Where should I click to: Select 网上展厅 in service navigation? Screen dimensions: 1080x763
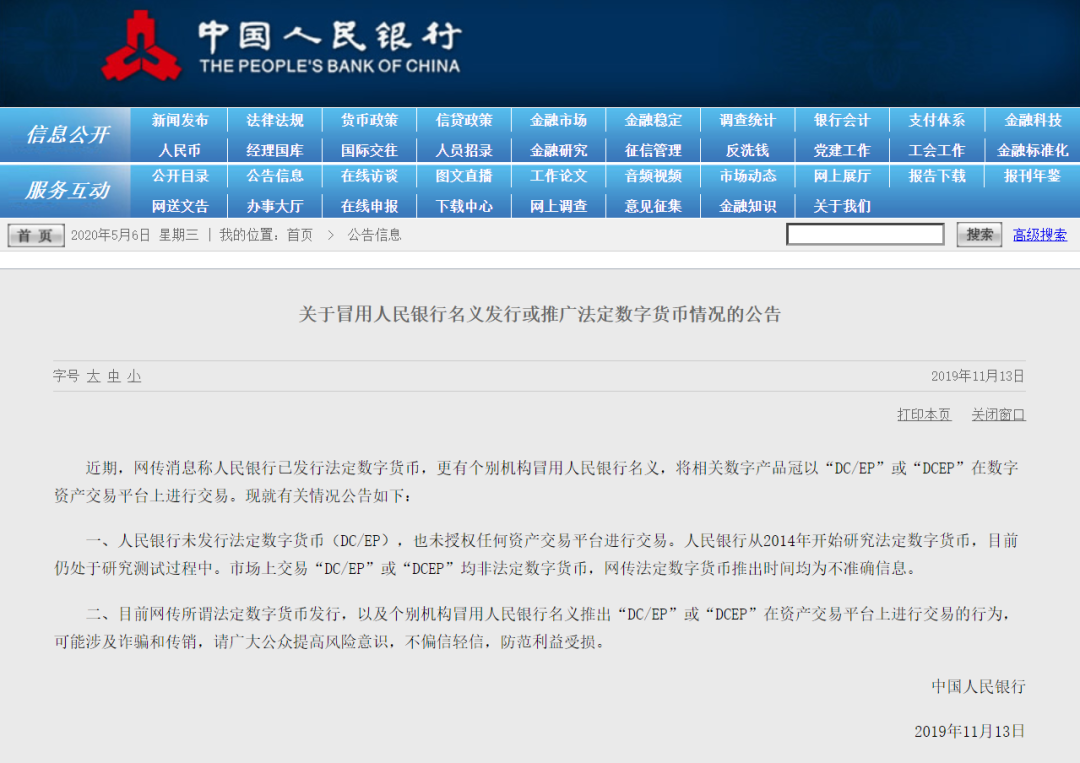click(842, 176)
